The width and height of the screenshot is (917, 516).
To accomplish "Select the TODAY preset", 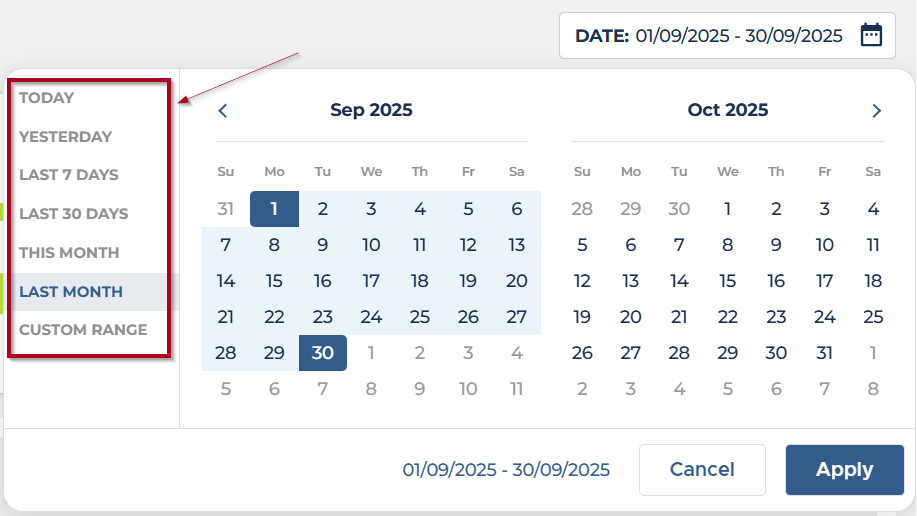I will (47, 98).
